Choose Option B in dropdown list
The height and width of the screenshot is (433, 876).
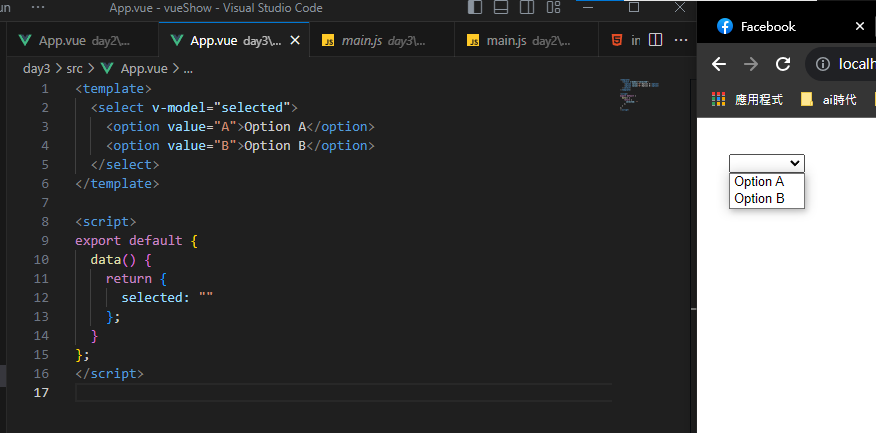click(759, 198)
